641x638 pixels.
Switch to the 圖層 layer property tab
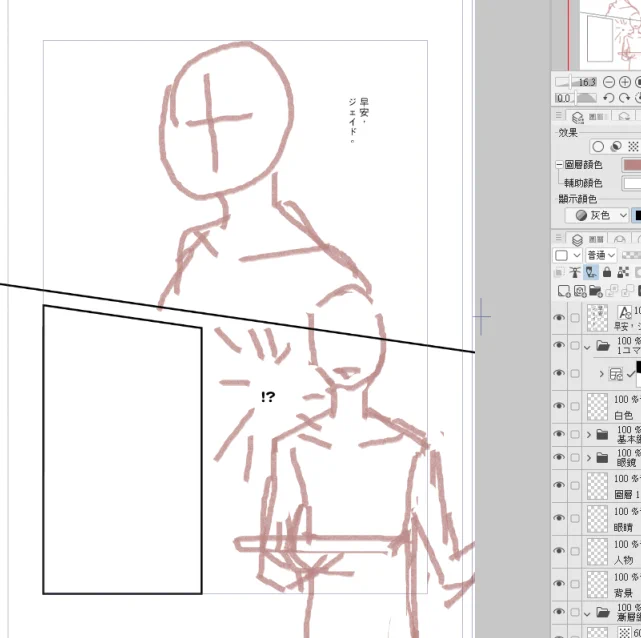pyautogui.click(x=589, y=117)
